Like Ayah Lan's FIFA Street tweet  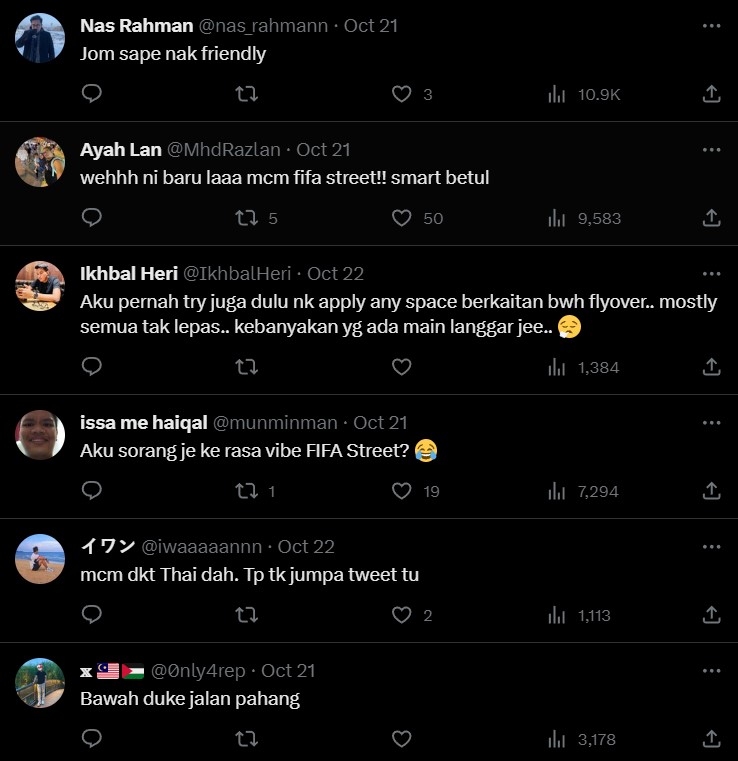[x=401, y=218]
